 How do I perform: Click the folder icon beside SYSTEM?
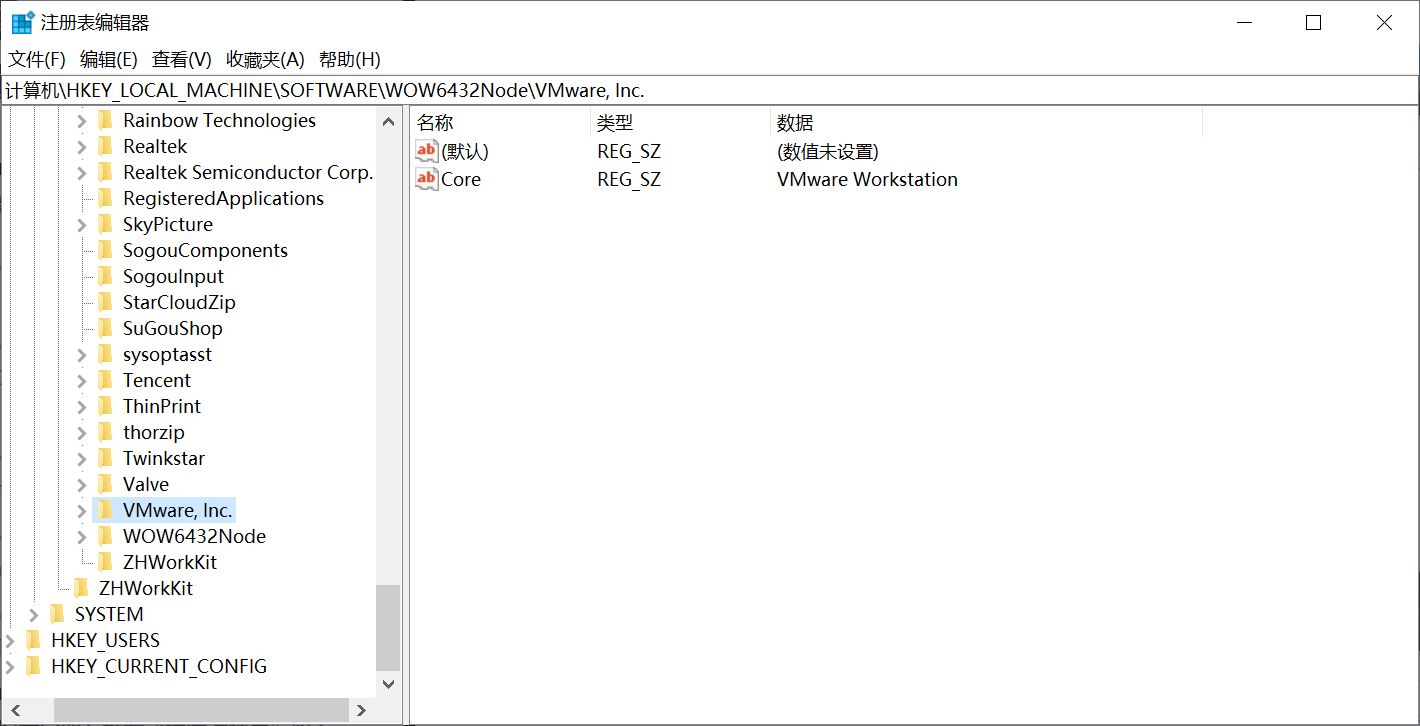click(57, 614)
